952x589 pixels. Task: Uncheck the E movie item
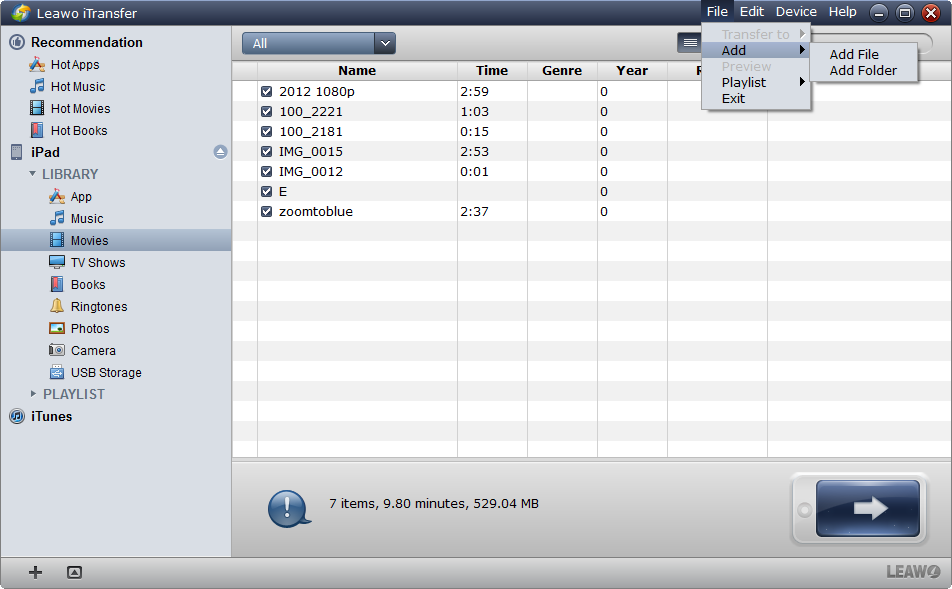tap(267, 192)
